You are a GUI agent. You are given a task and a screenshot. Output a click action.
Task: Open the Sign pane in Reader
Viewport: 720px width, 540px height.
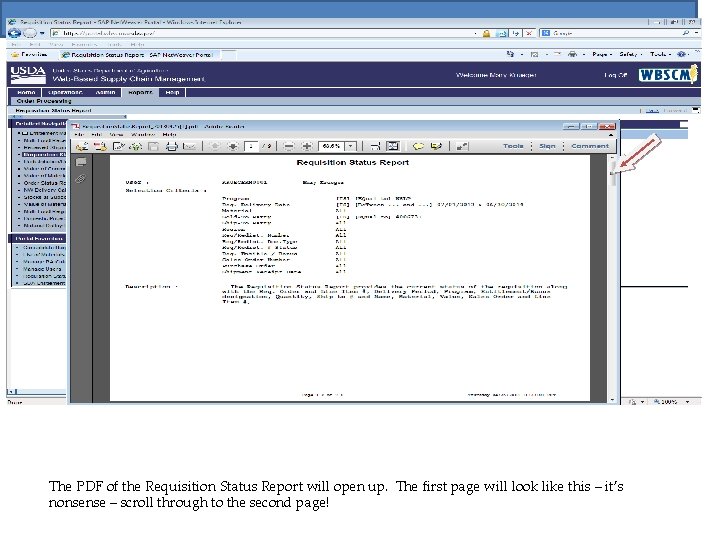point(547,146)
